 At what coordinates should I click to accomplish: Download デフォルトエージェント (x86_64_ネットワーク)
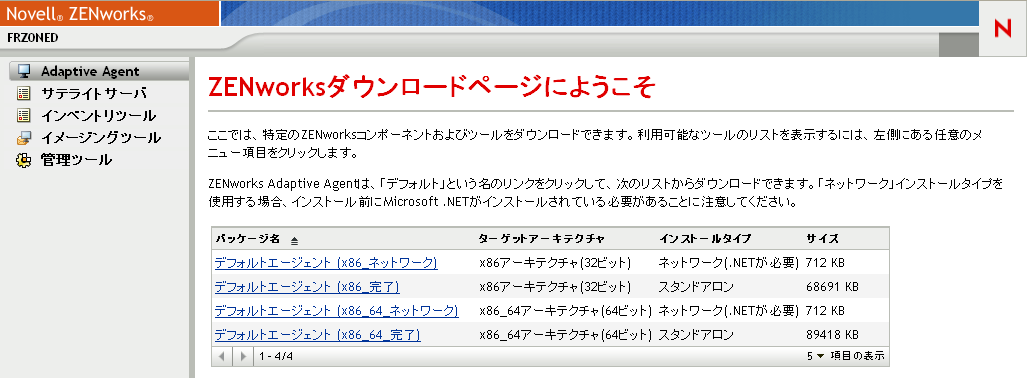click(336, 311)
